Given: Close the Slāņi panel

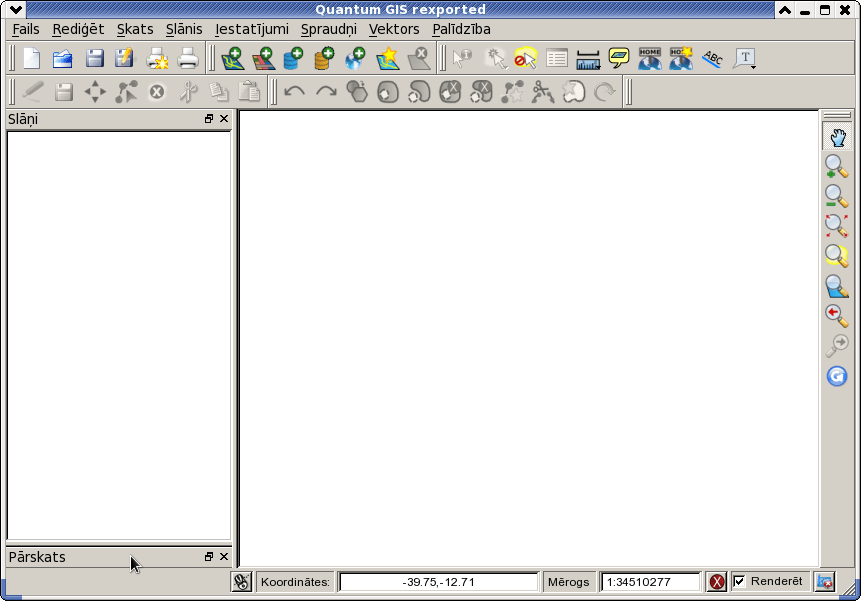Looking at the screenshot, I should [224, 119].
